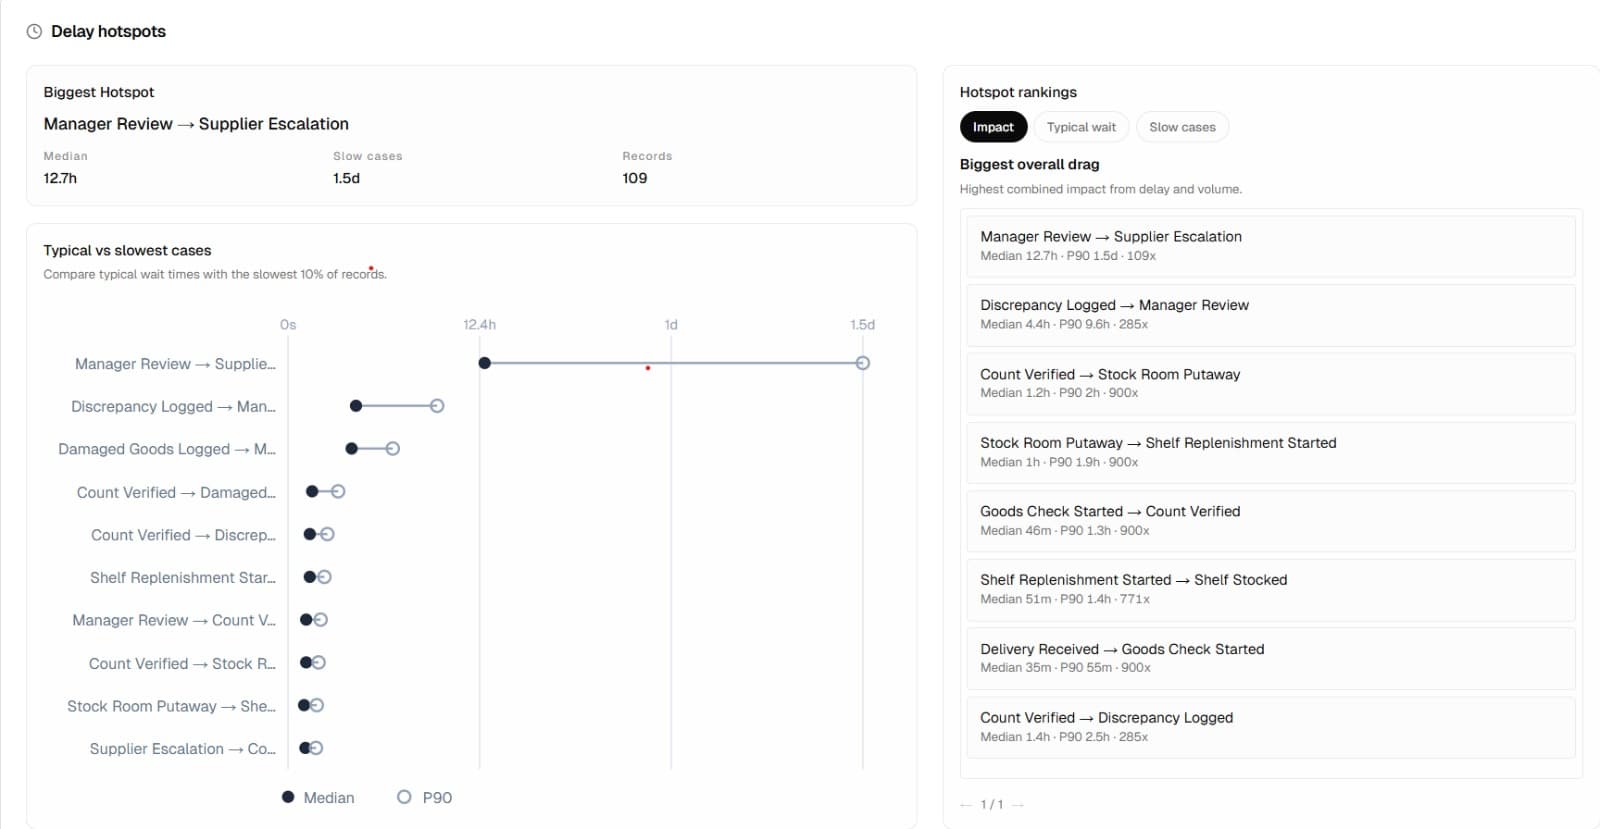This screenshot has width=1600, height=829.
Task: Click the Biggest Hotspot title Manager Review → Supplier Escalation
Action: click(196, 124)
